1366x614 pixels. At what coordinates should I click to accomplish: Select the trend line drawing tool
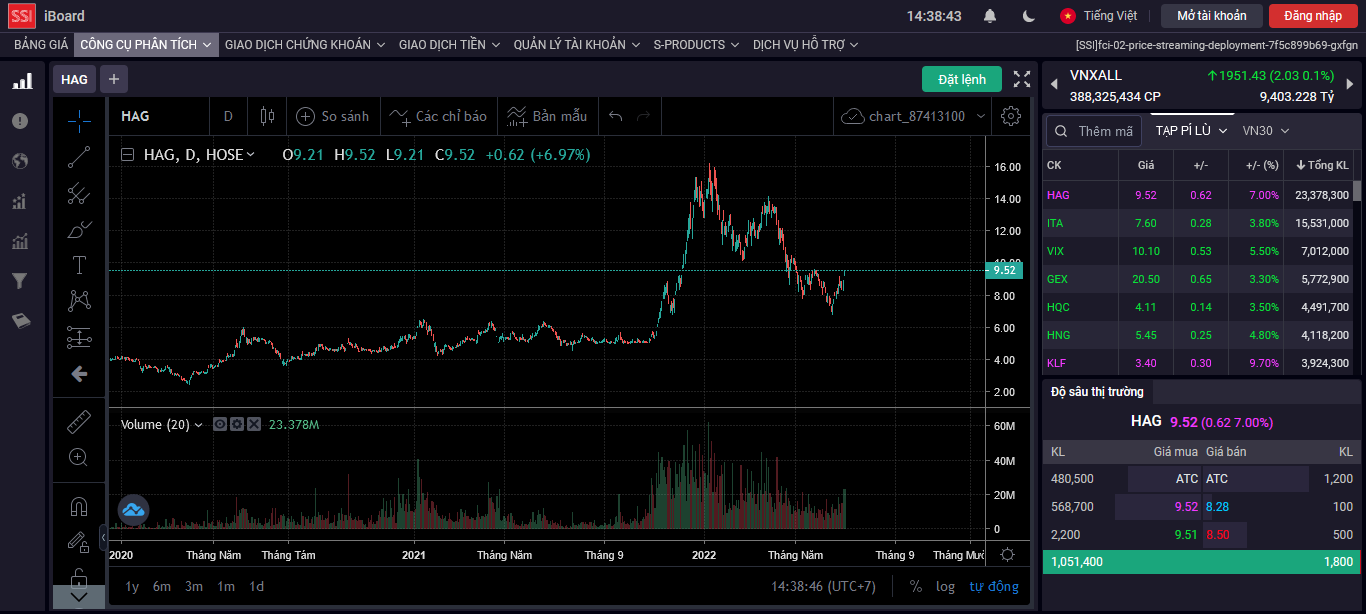click(x=79, y=157)
